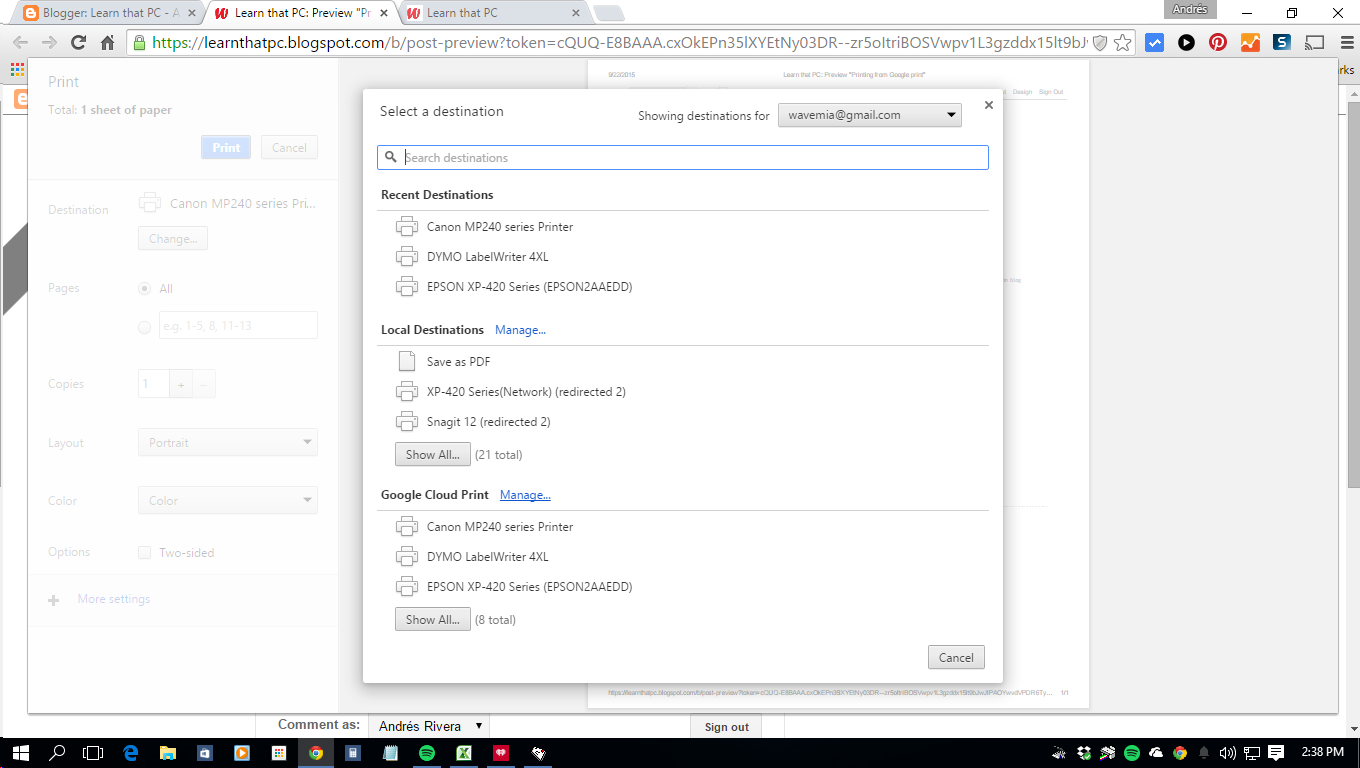1360x768 pixels.
Task: Decrease copies with the minus button
Action: 204,384
